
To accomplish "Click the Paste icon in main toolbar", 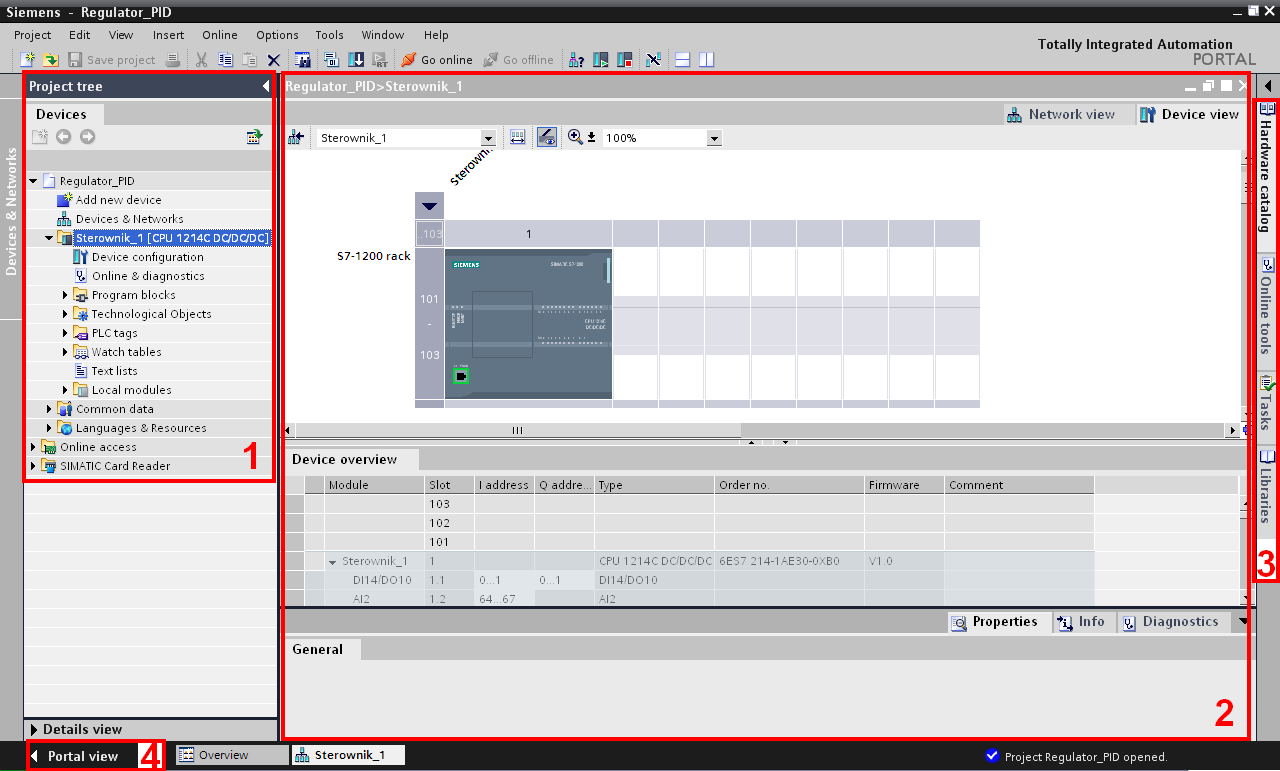I will coord(250,60).
